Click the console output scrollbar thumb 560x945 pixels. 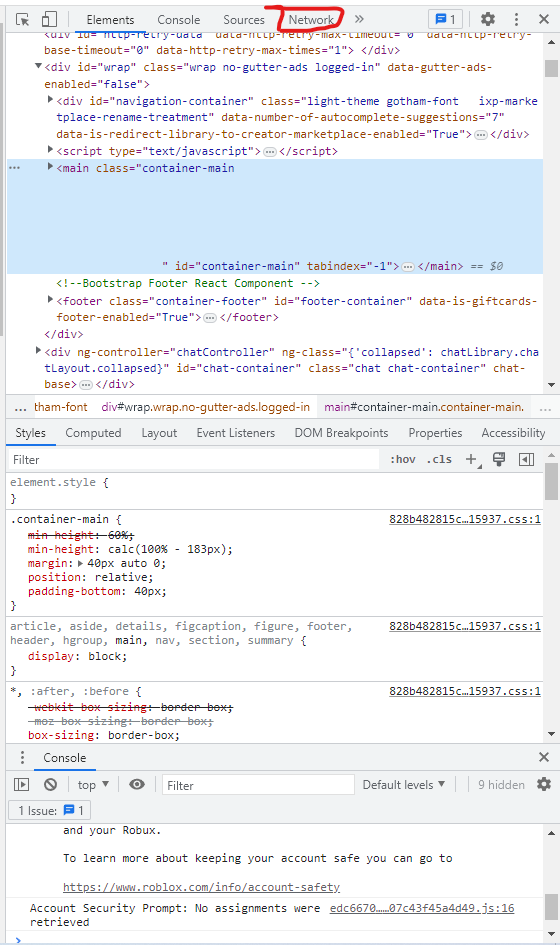tap(551, 907)
